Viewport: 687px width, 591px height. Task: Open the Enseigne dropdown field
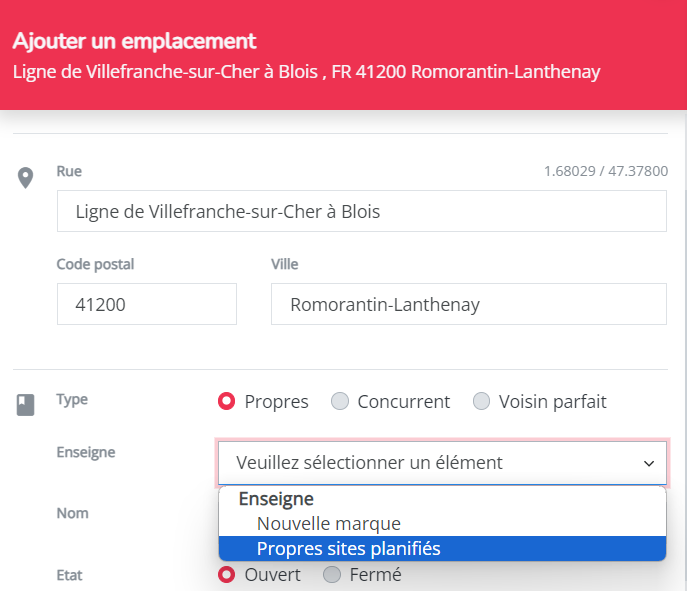point(442,463)
